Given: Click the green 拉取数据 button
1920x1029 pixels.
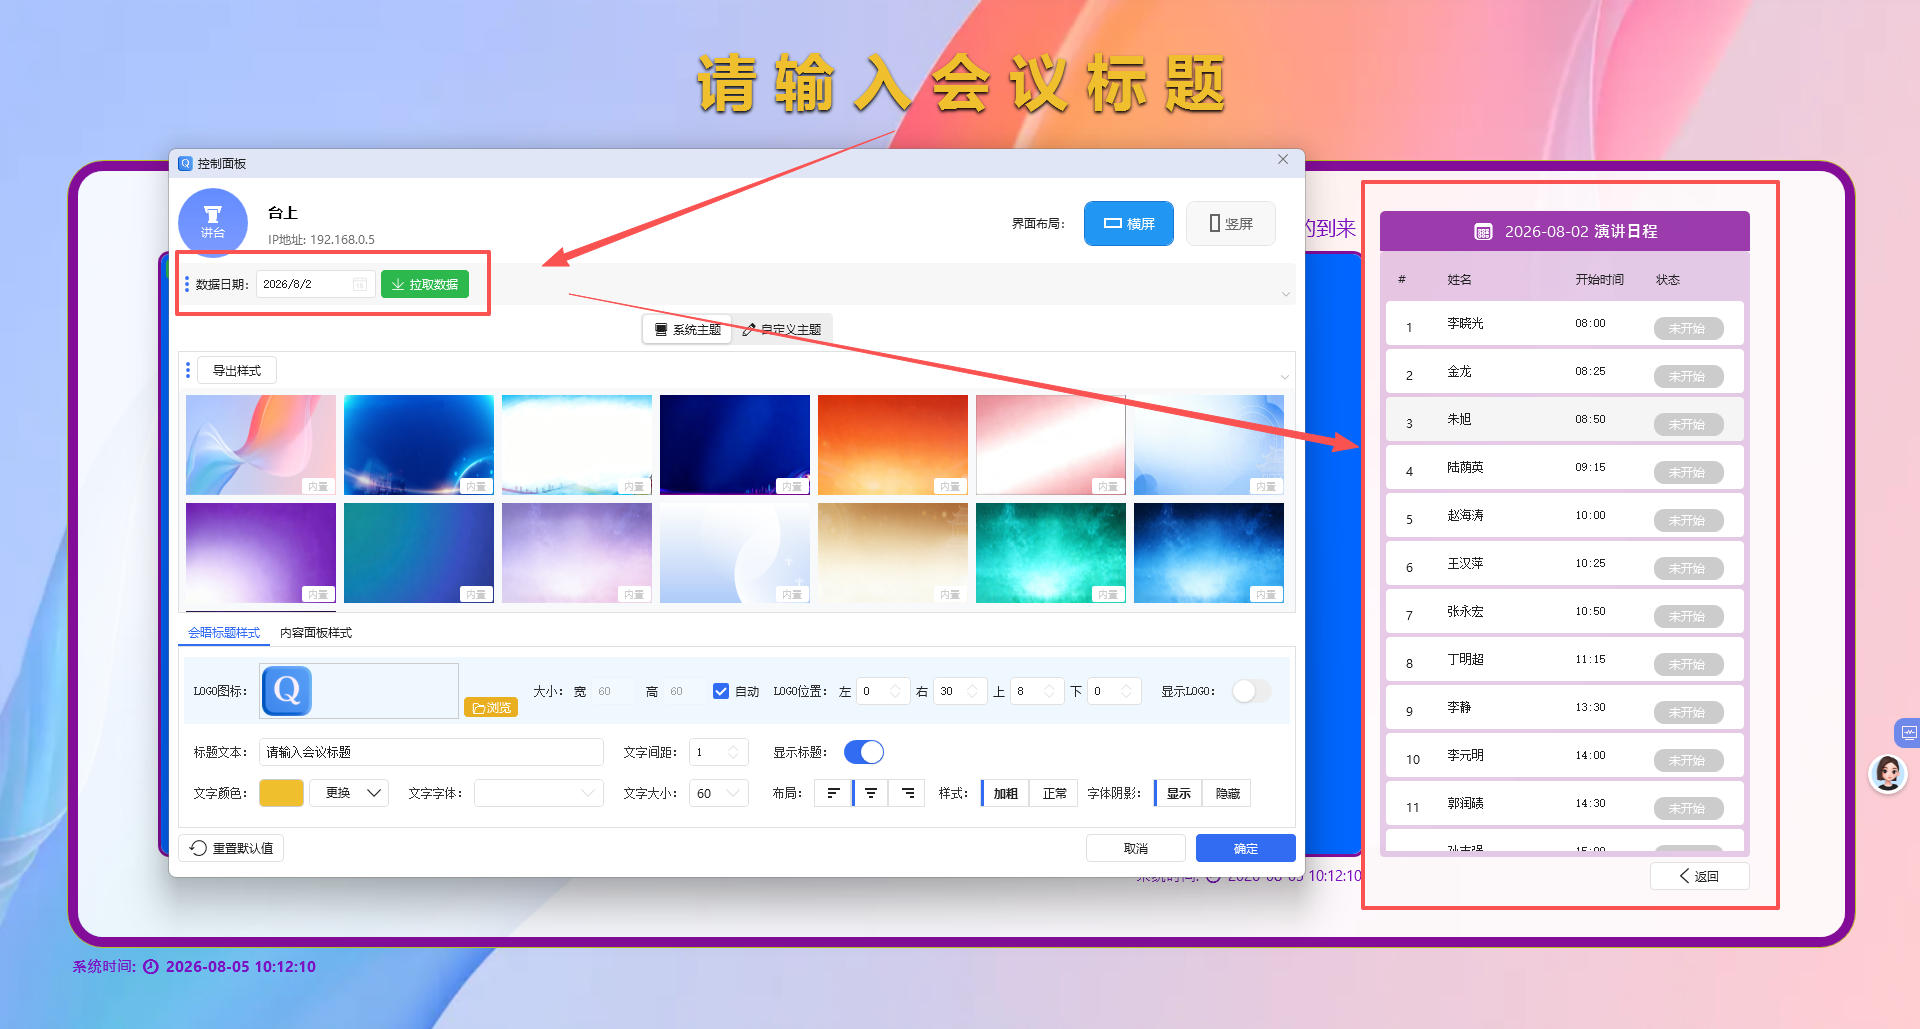Looking at the screenshot, I should 425,285.
